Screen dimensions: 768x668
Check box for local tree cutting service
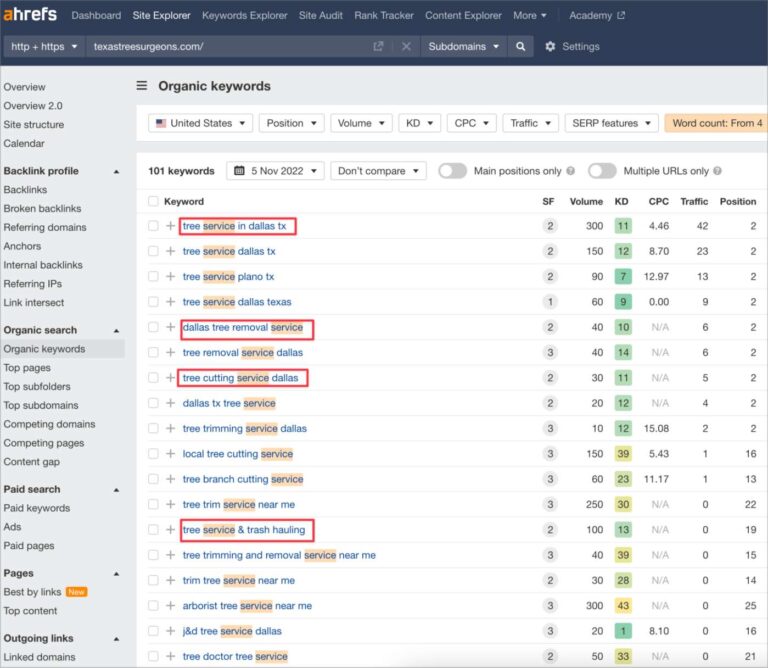click(153, 453)
